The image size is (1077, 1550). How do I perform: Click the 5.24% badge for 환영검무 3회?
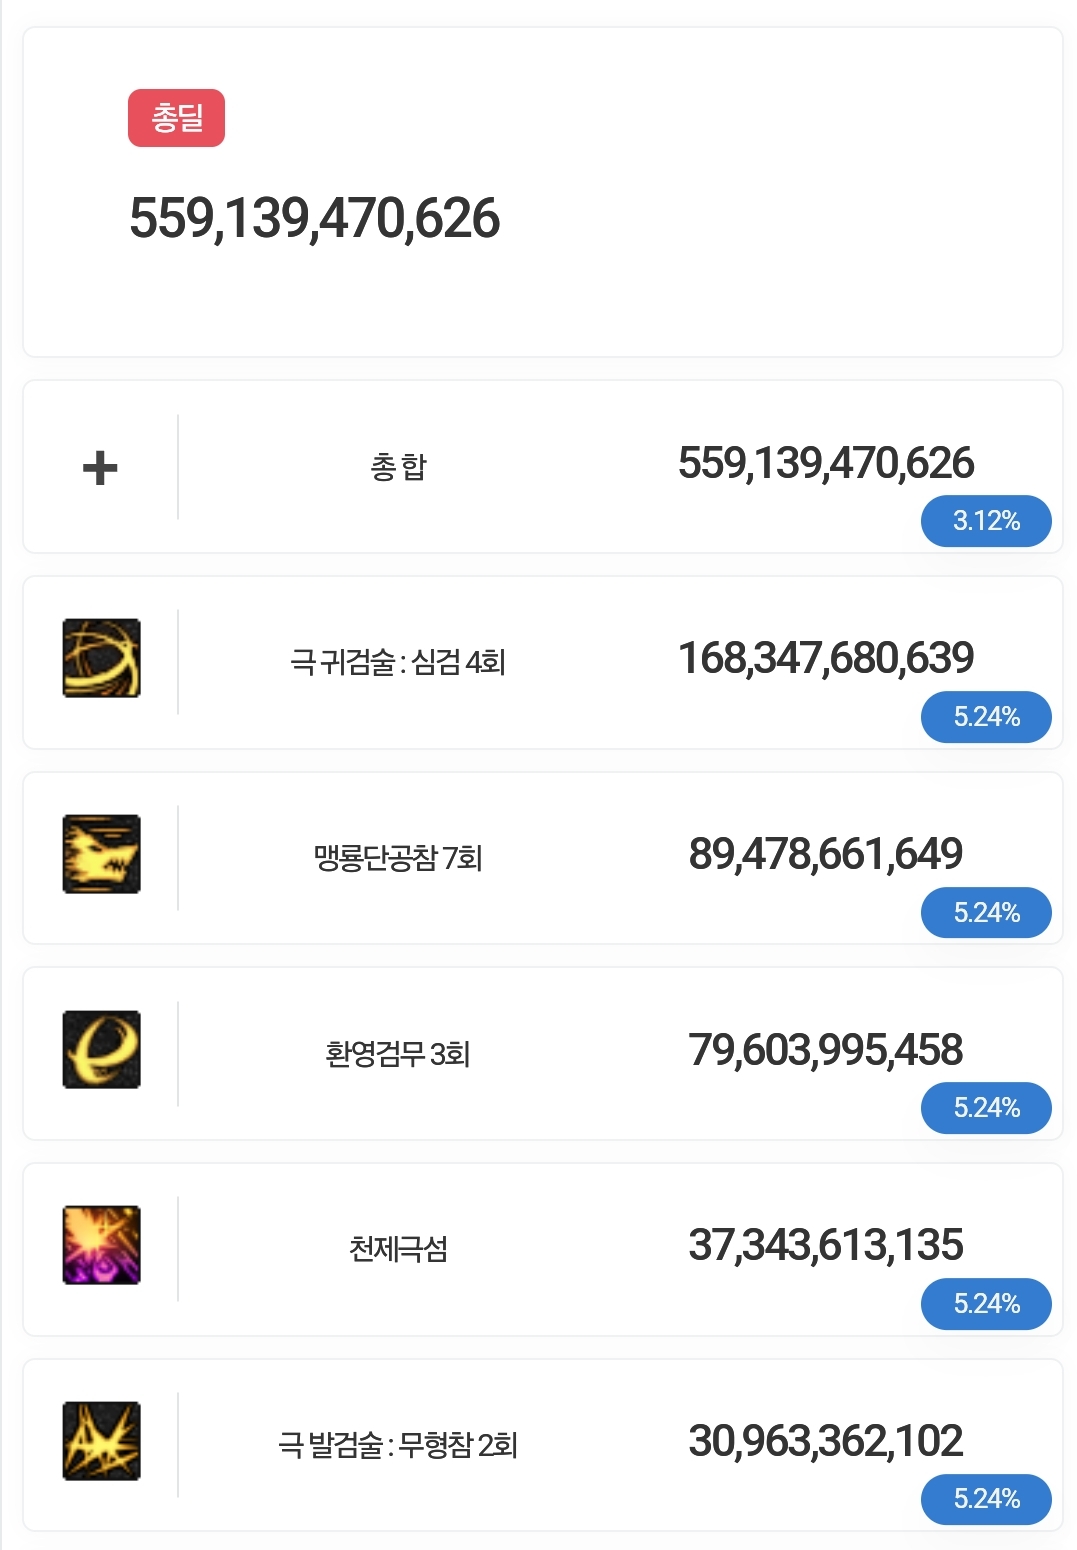tap(985, 1108)
